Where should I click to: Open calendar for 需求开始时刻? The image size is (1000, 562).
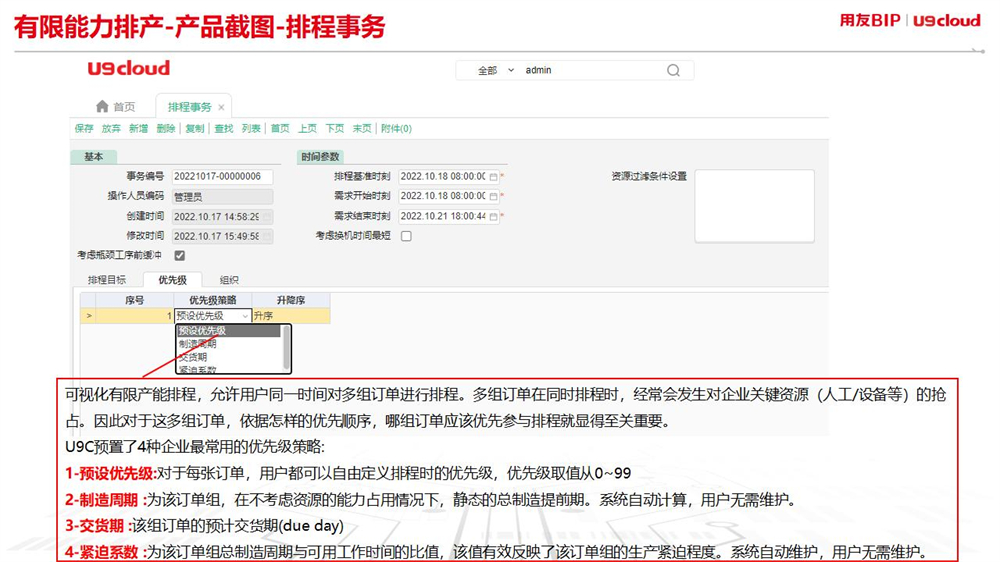coord(493,196)
